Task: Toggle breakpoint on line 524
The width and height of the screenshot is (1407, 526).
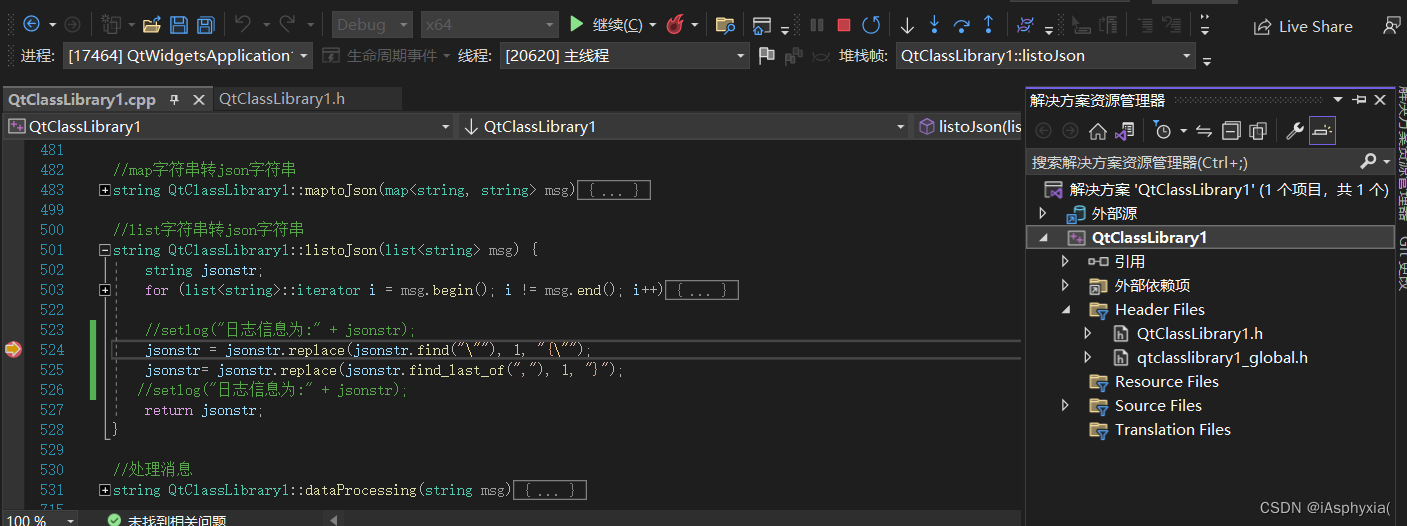Action: click(x=12, y=349)
